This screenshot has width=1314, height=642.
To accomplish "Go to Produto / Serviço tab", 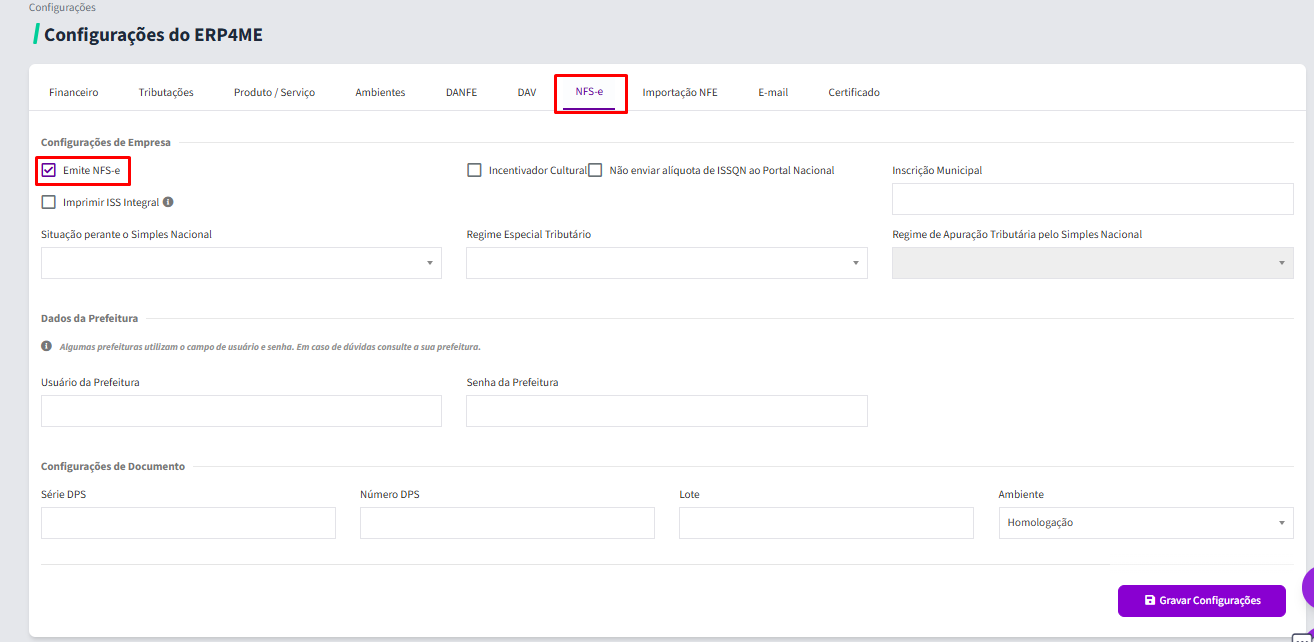I will tap(274, 92).
